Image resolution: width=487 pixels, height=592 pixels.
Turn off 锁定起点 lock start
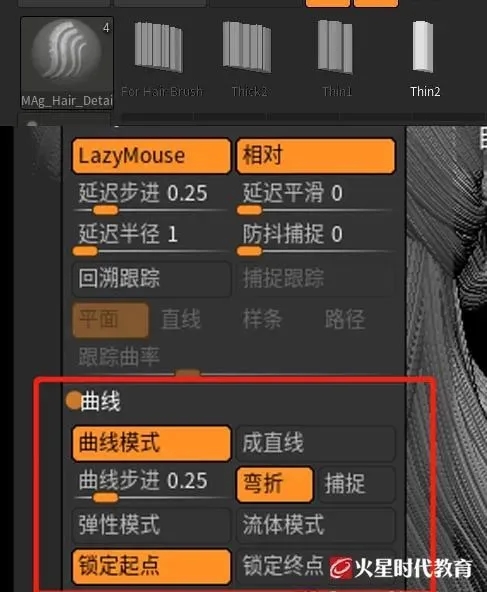[151, 566]
